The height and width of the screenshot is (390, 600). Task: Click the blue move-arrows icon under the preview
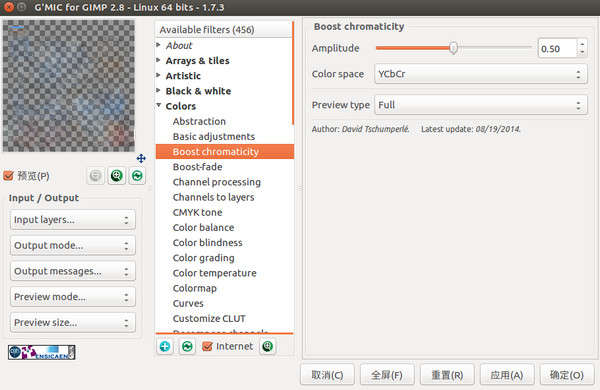tap(141, 158)
